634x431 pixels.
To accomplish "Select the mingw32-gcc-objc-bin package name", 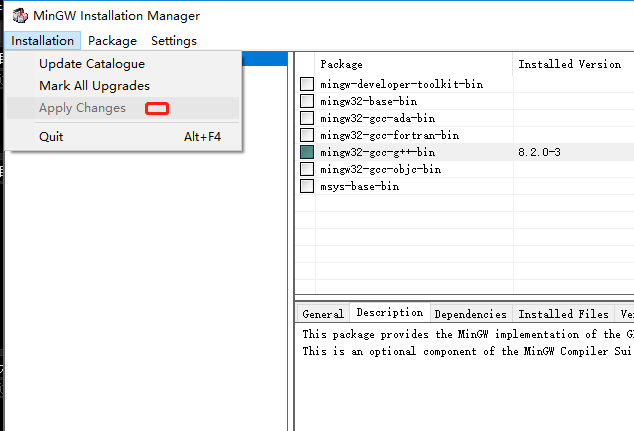I will [380, 169].
